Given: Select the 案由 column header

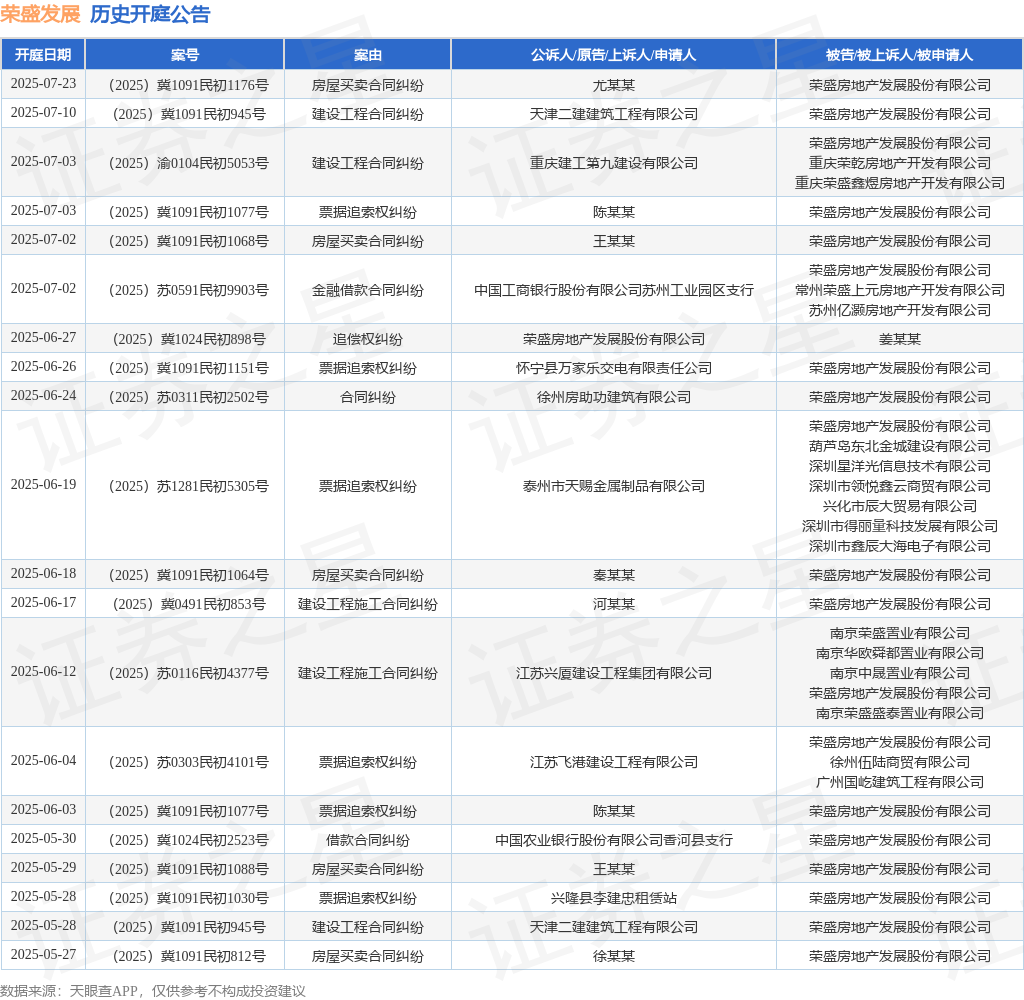Looking at the screenshot, I should click(x=368, y=55).
